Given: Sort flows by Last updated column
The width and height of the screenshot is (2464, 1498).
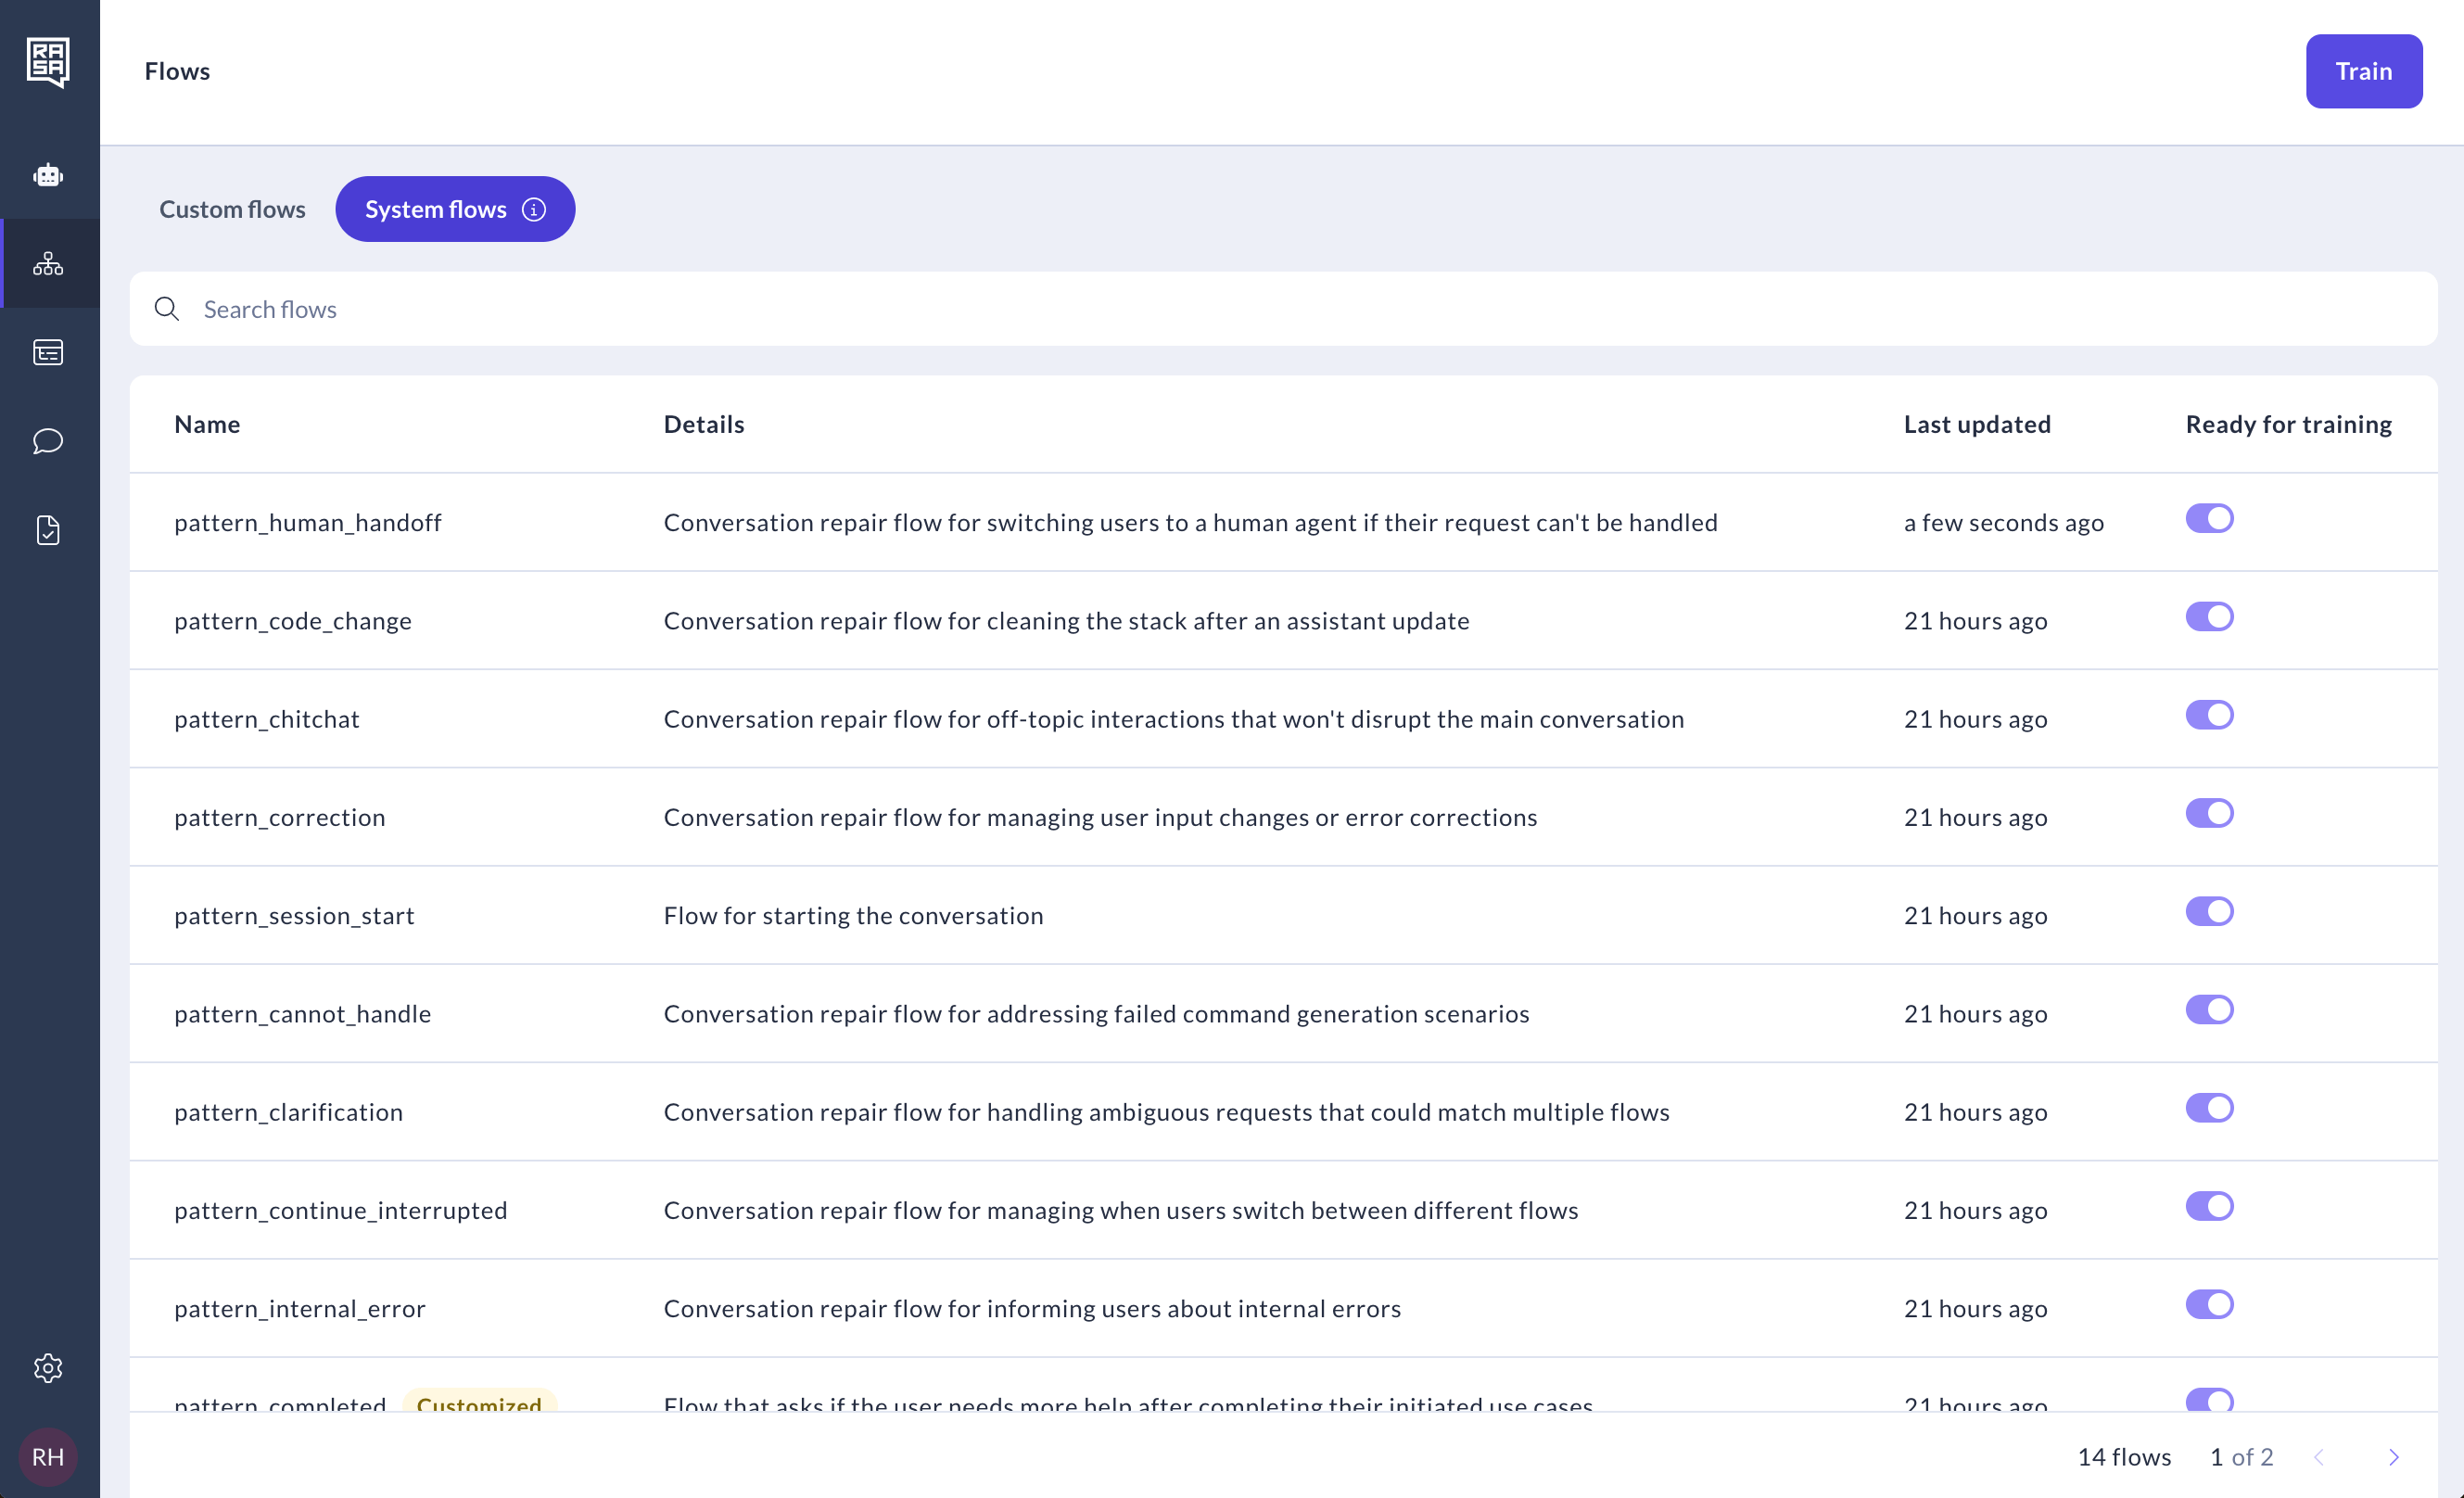Looking at the screenshot, I should (1977, 424).
